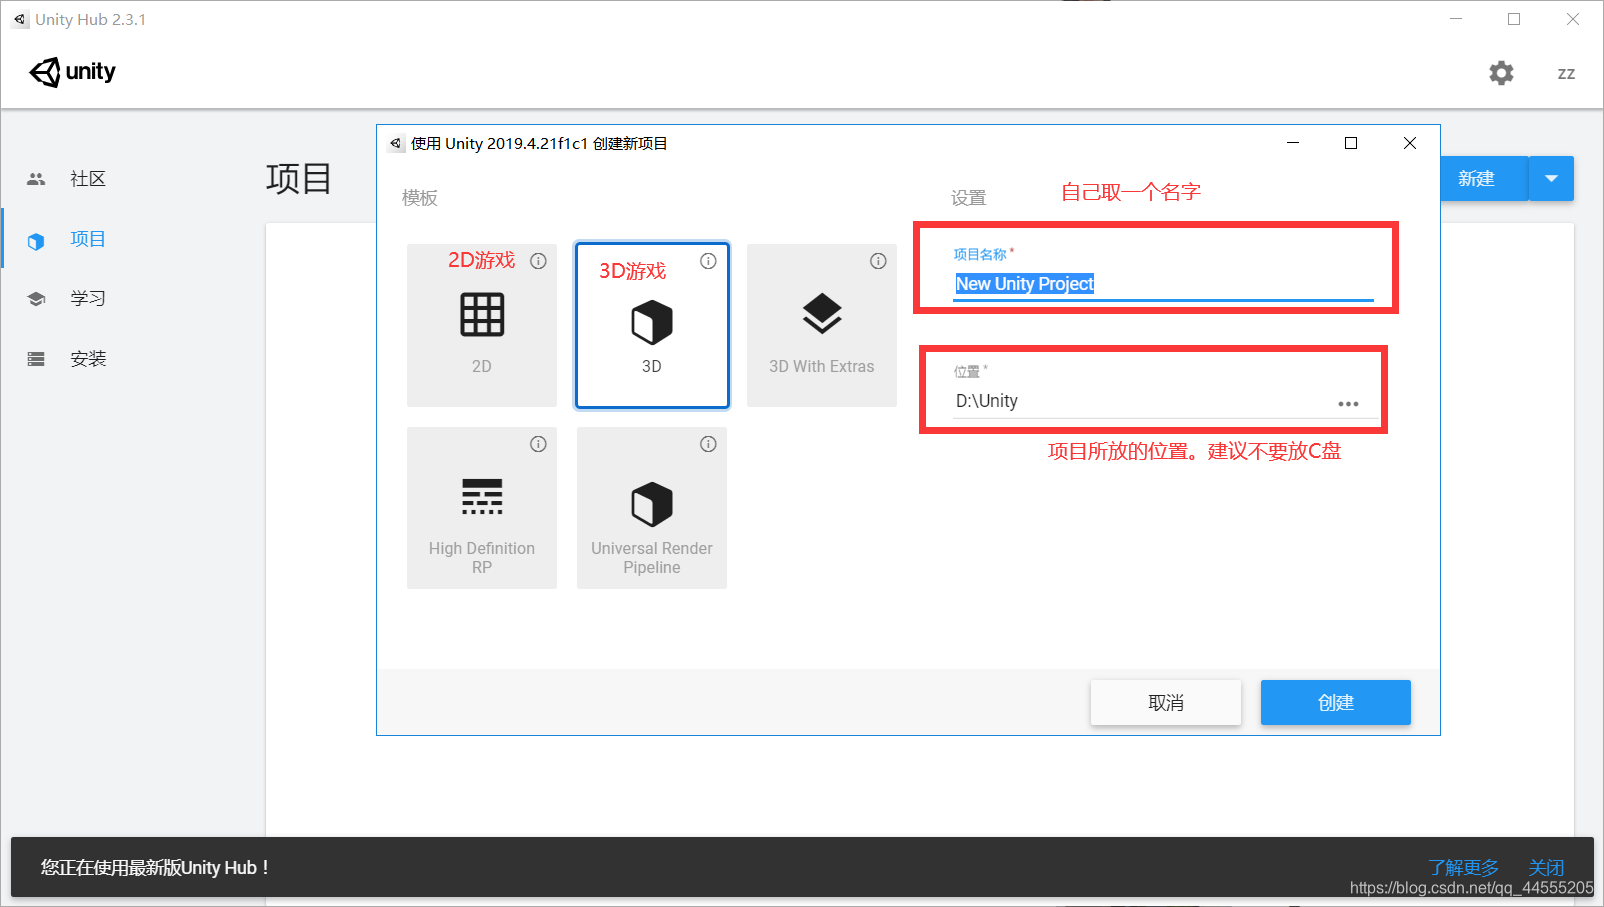Click the 2D grid icon

[x=482, y=315]
